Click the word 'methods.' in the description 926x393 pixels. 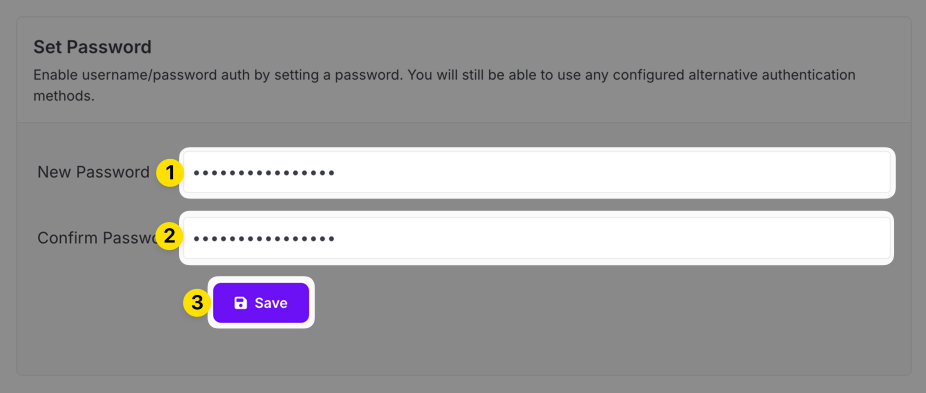click(64, 96)
